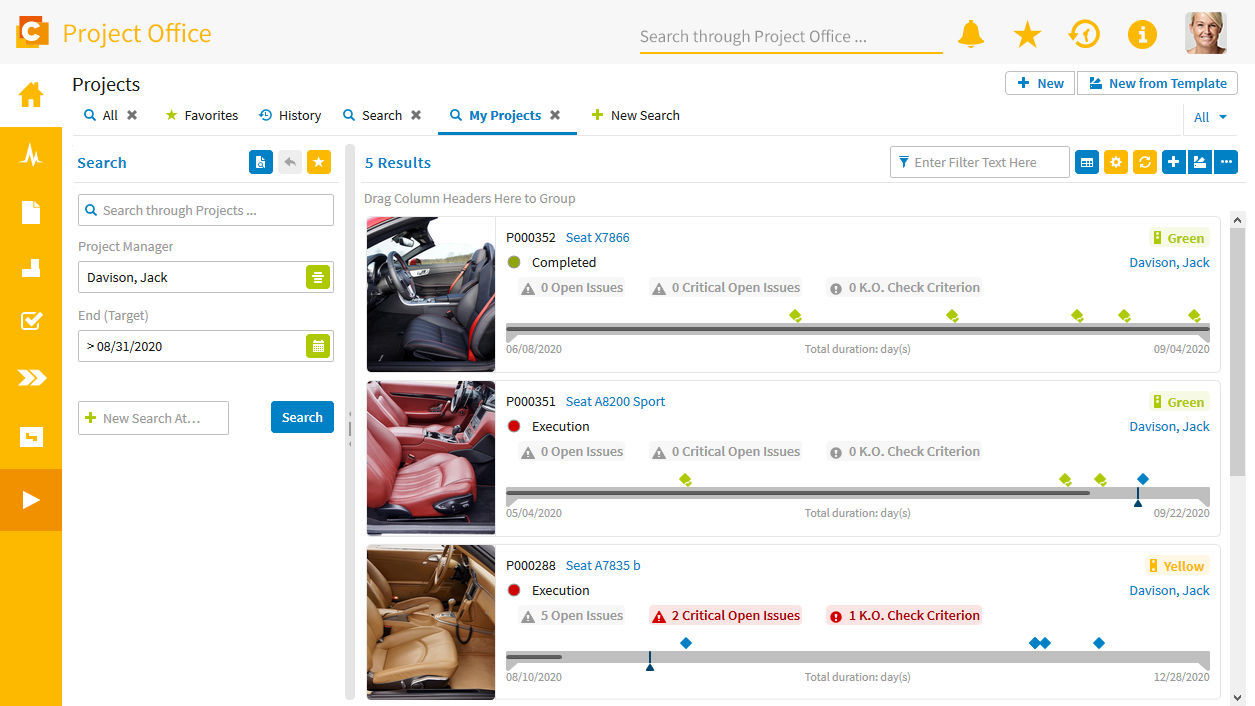Save the current search as favorite star
Screen dimensions: 1255x706
(319, 161)
